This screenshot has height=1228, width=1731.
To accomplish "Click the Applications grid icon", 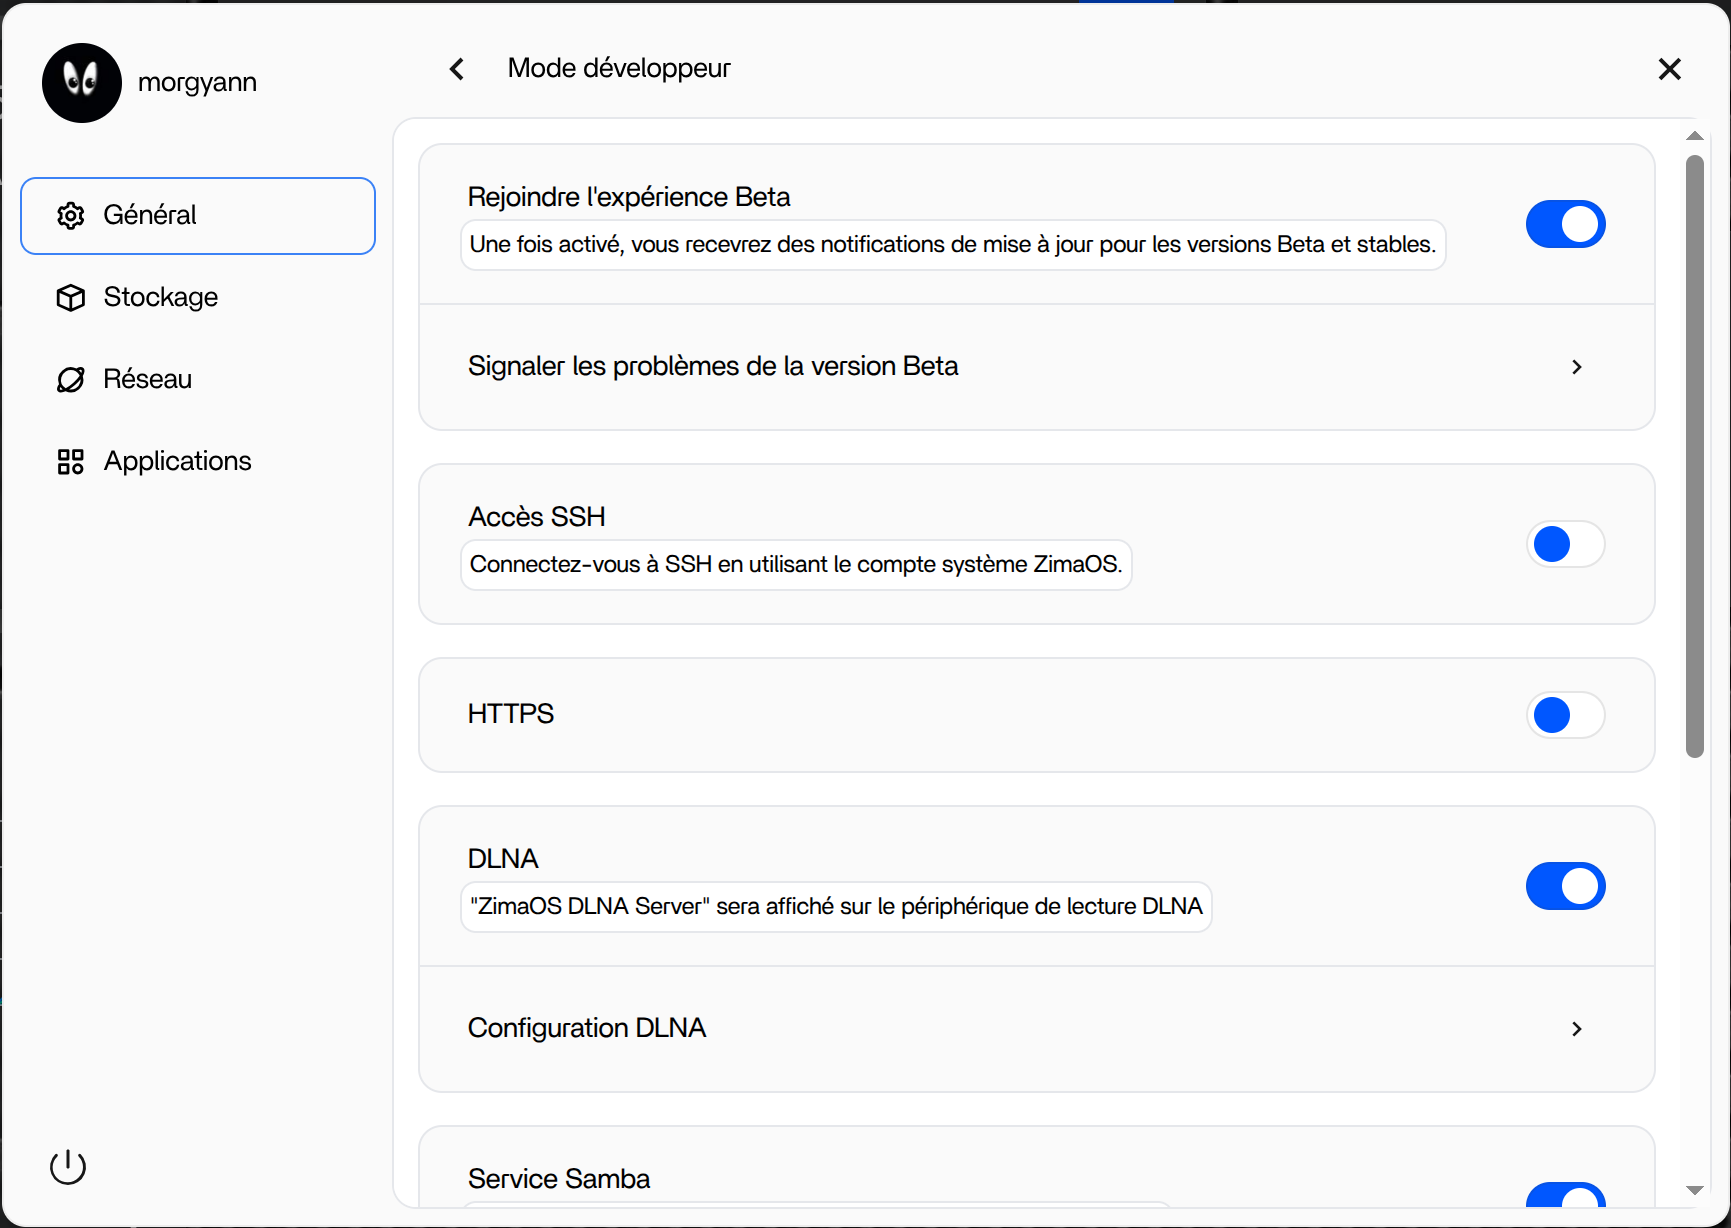I will point(71,462).
